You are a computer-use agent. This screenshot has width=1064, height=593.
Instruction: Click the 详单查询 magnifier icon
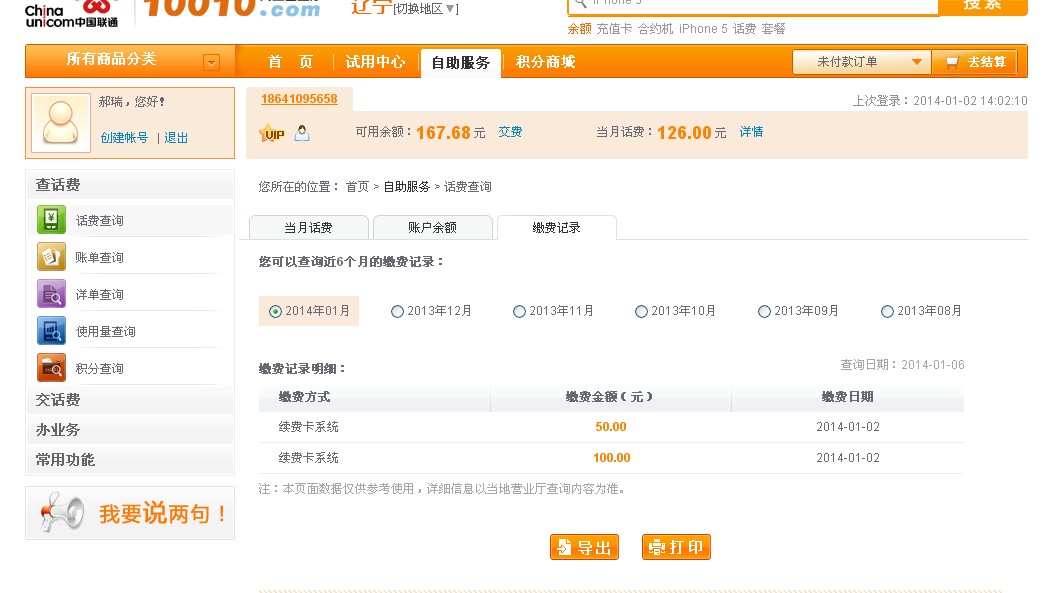(x=51, y=294)
